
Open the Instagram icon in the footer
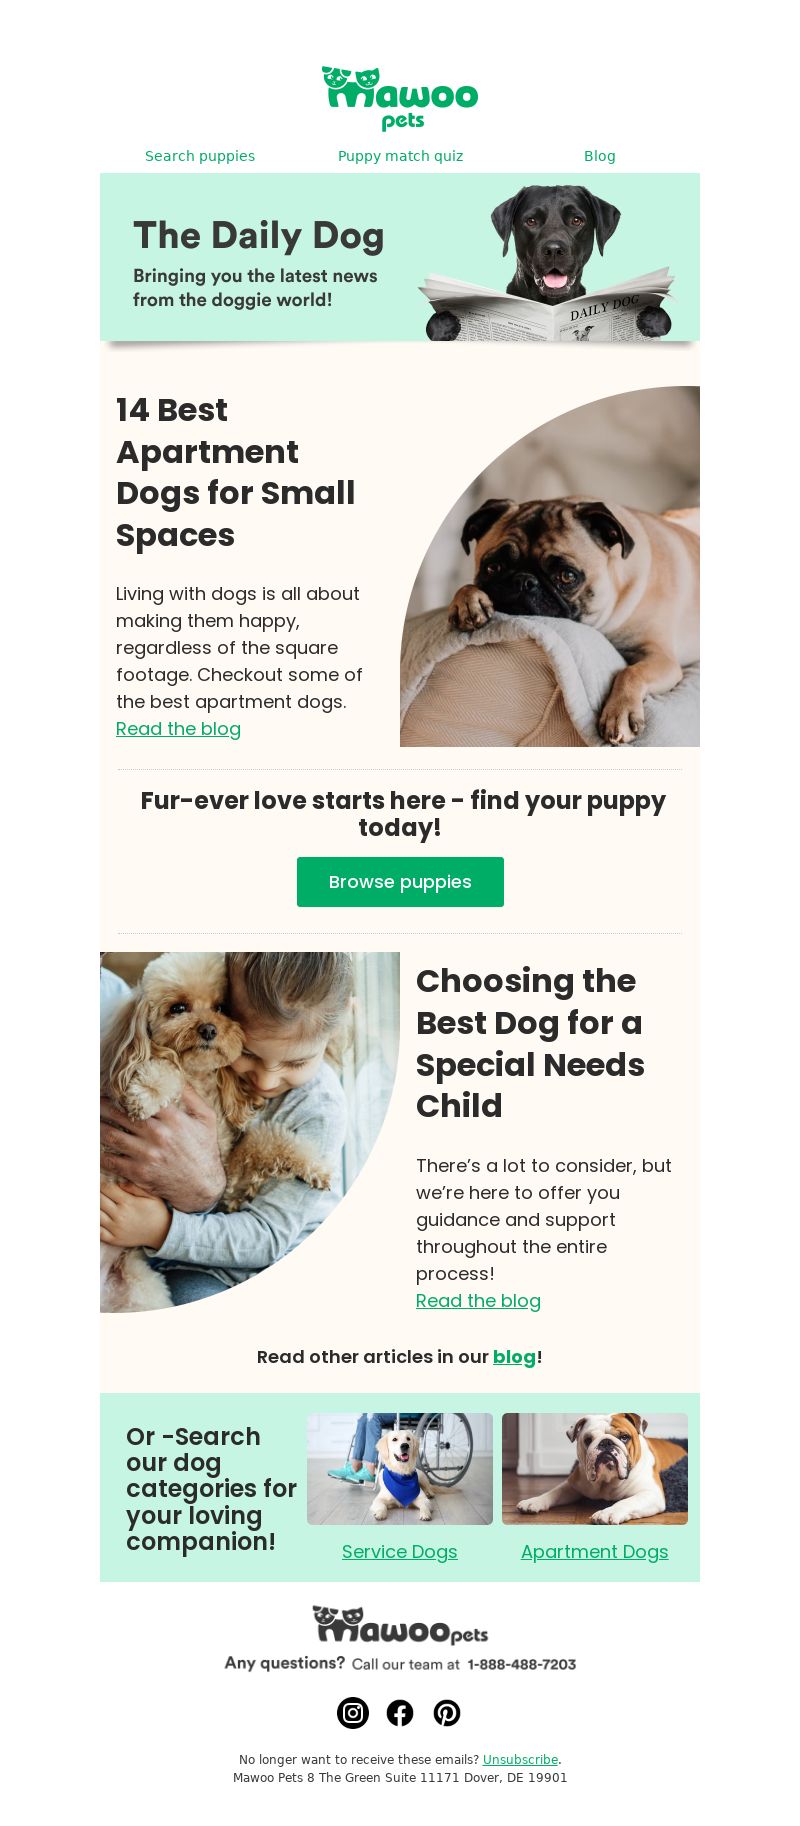pyautogui.click(x=353, y=1713)
